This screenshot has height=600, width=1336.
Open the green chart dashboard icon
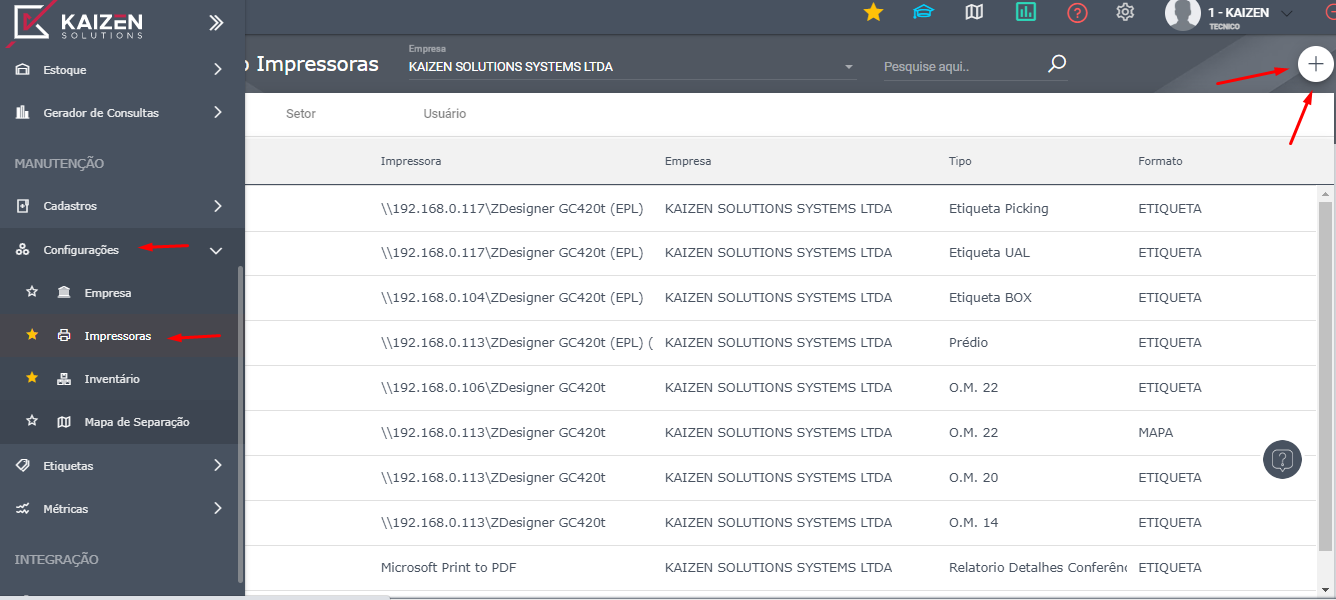coord(1026,12)
